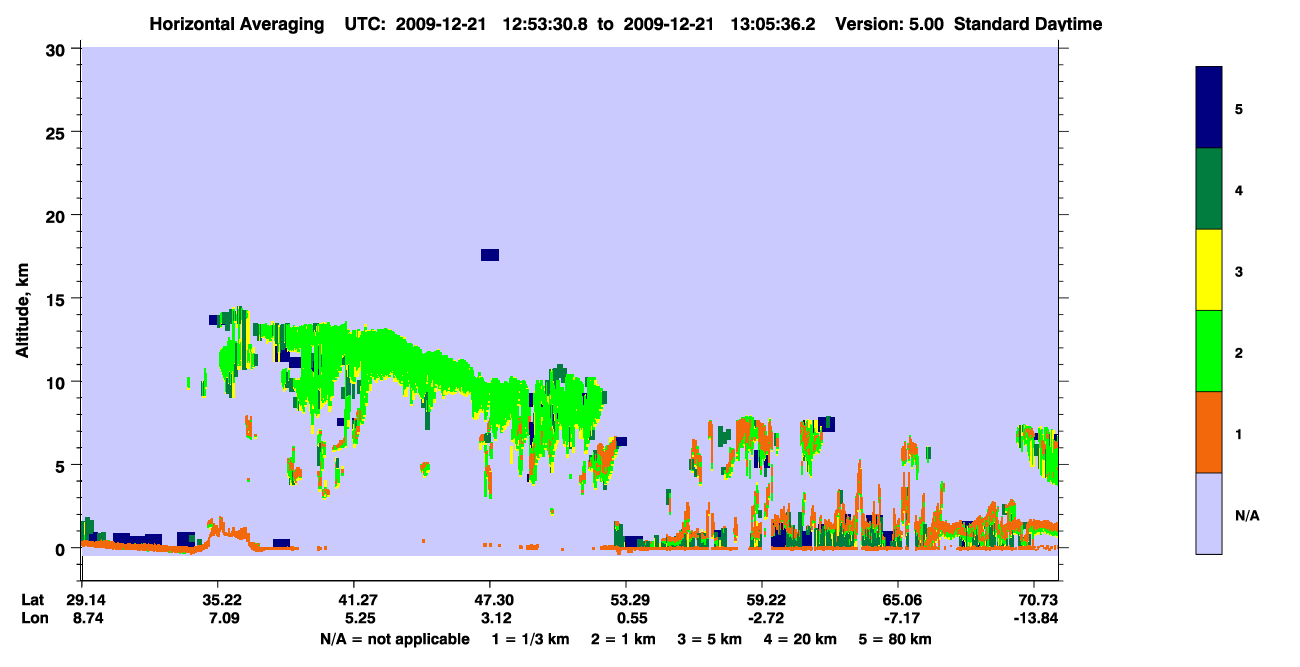
Task: Click the 'Lon' row label
Action: pos(33,619)
